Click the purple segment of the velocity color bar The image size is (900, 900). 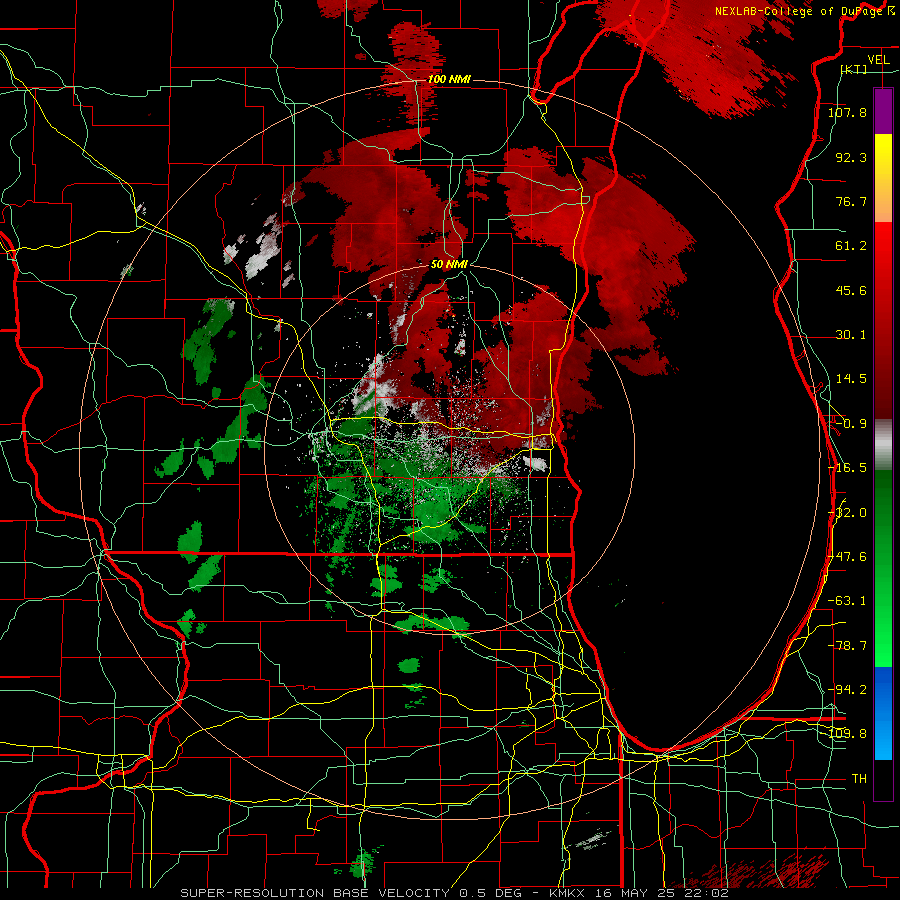point(883,111)
